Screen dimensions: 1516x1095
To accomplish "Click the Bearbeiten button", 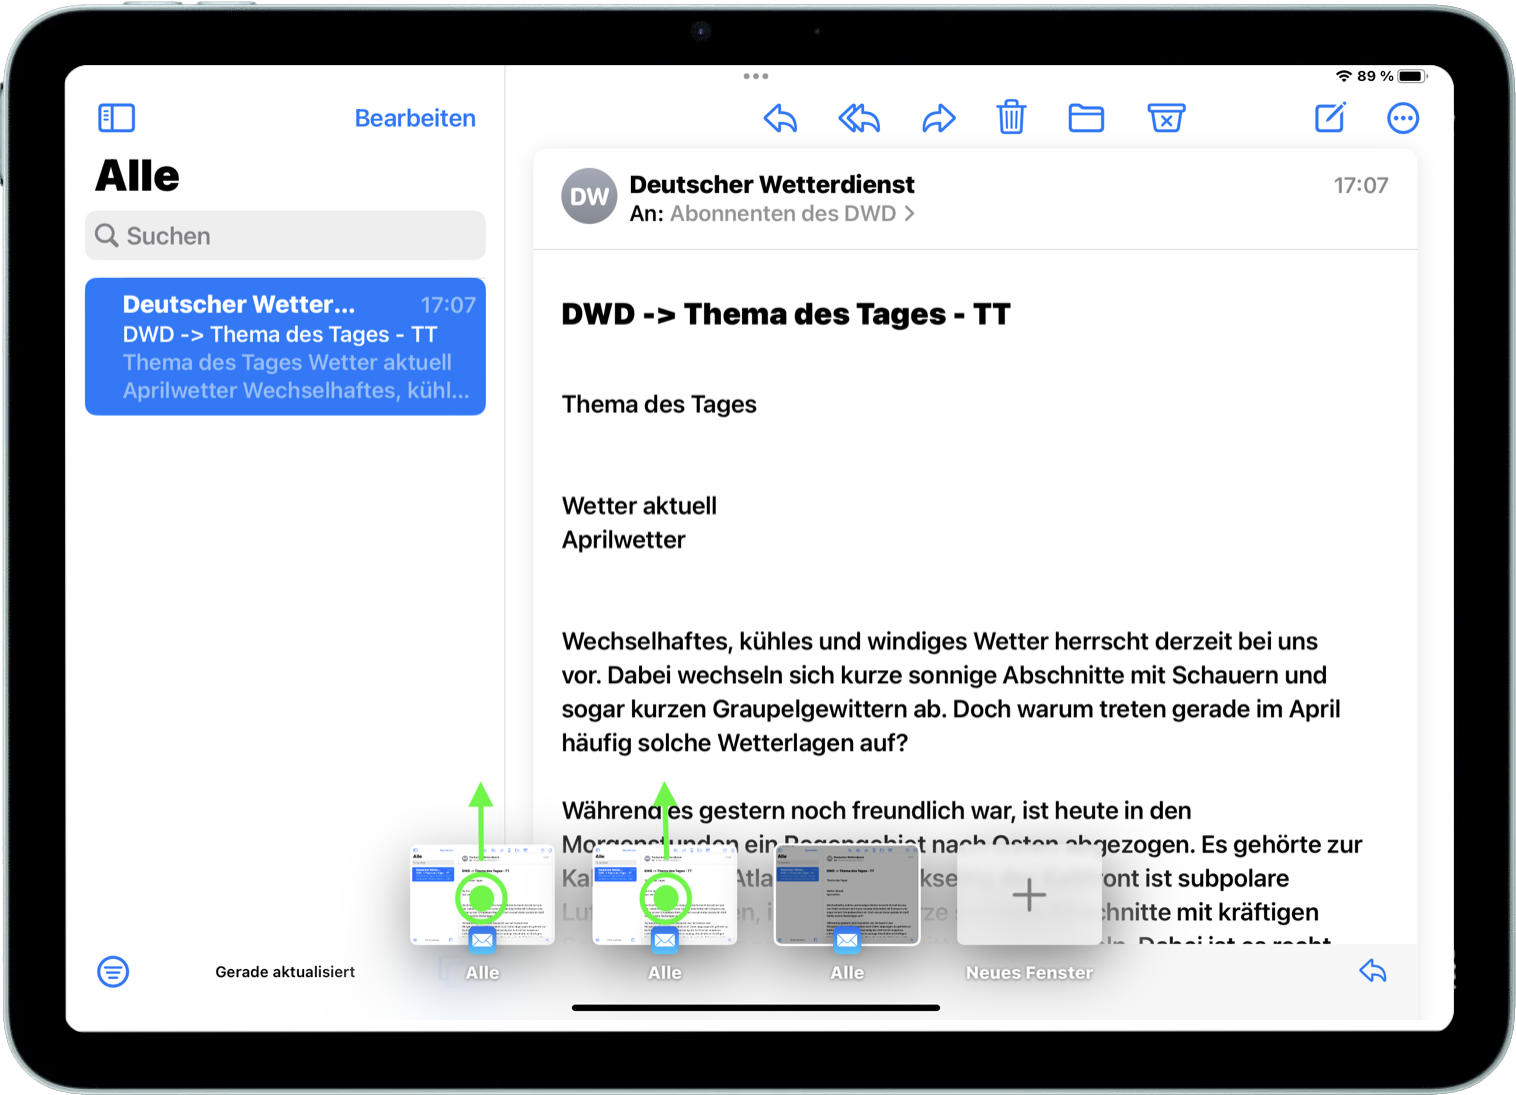I will pyautogui.click(x=415, y=118).
